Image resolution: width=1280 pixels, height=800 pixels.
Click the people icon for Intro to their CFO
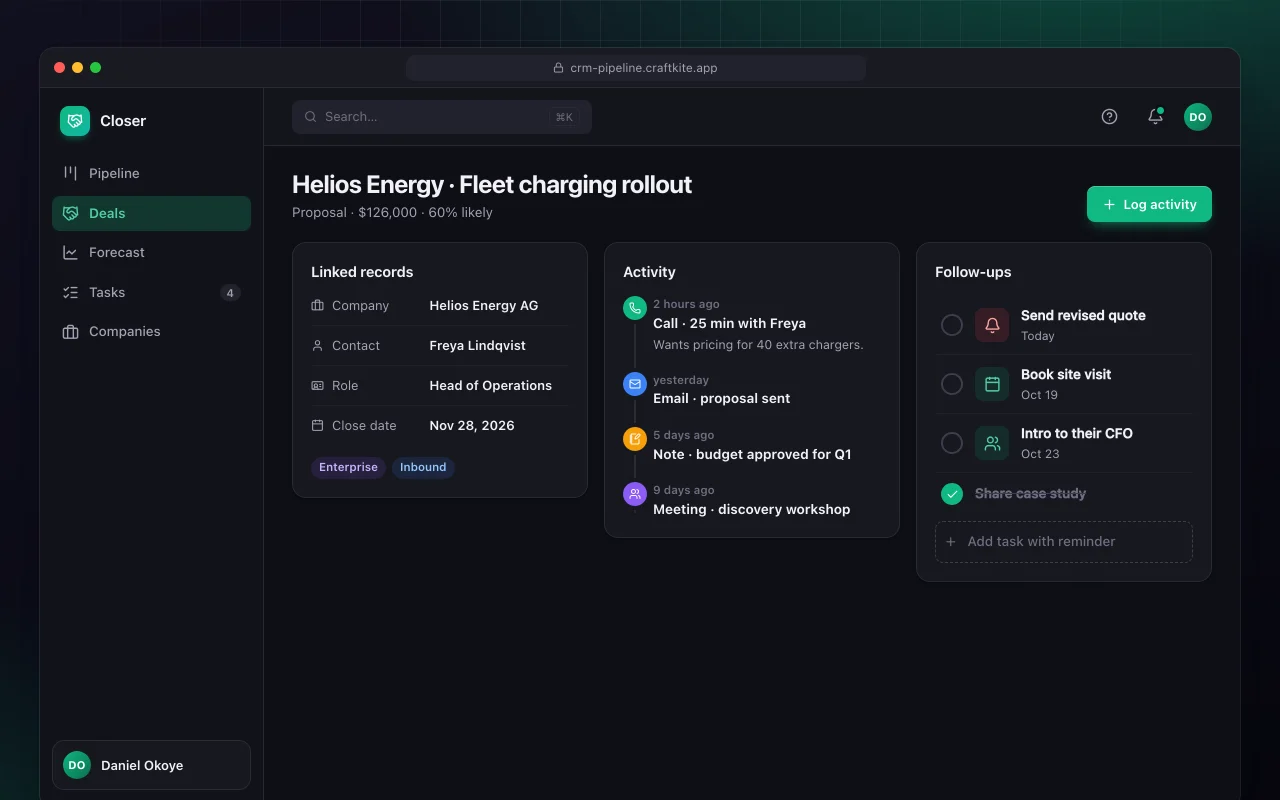tap(992, 443)
